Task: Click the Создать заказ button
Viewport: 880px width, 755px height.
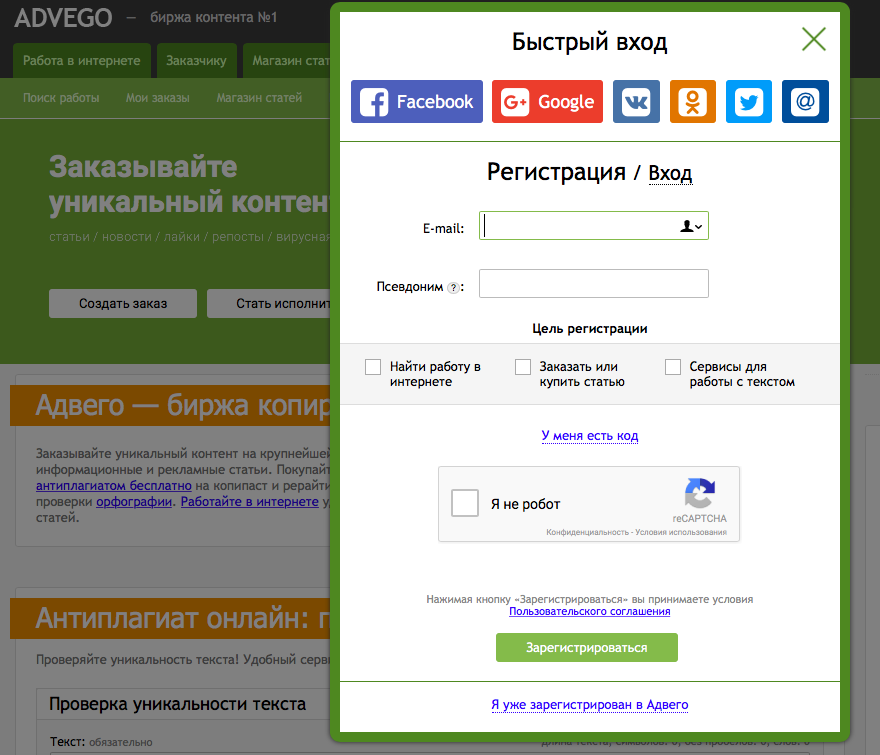Action: (x=123, y=304)
